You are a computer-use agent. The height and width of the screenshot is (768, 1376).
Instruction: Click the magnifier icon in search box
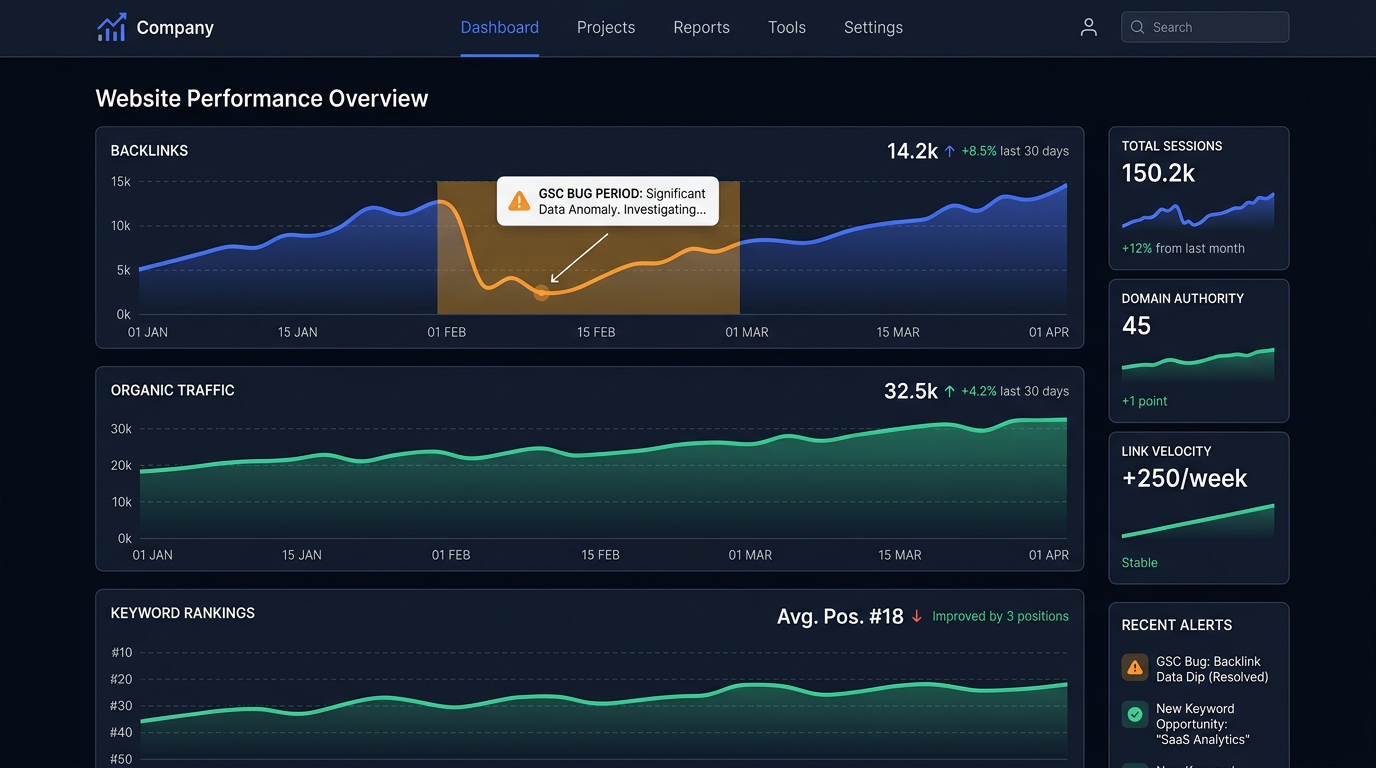click(1137, 27)
